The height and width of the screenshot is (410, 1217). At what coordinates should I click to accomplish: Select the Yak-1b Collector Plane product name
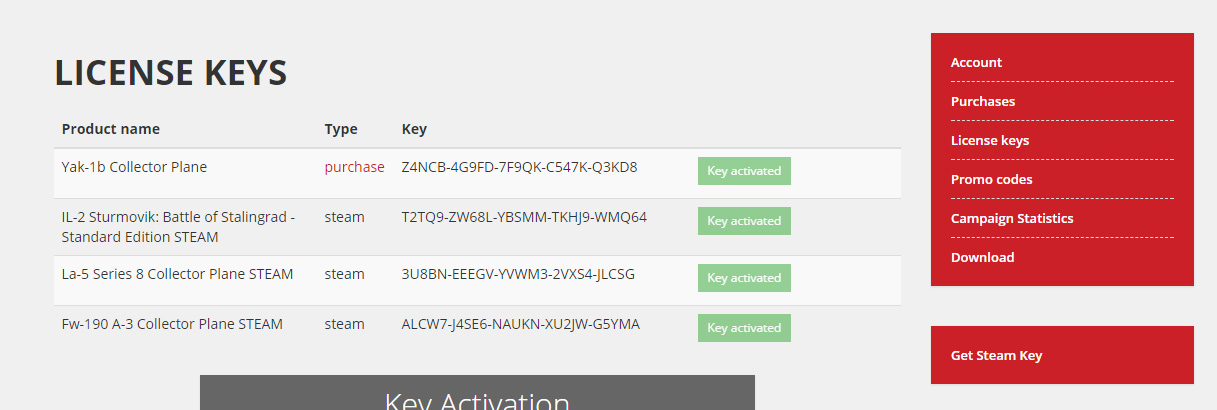point(134,167)
